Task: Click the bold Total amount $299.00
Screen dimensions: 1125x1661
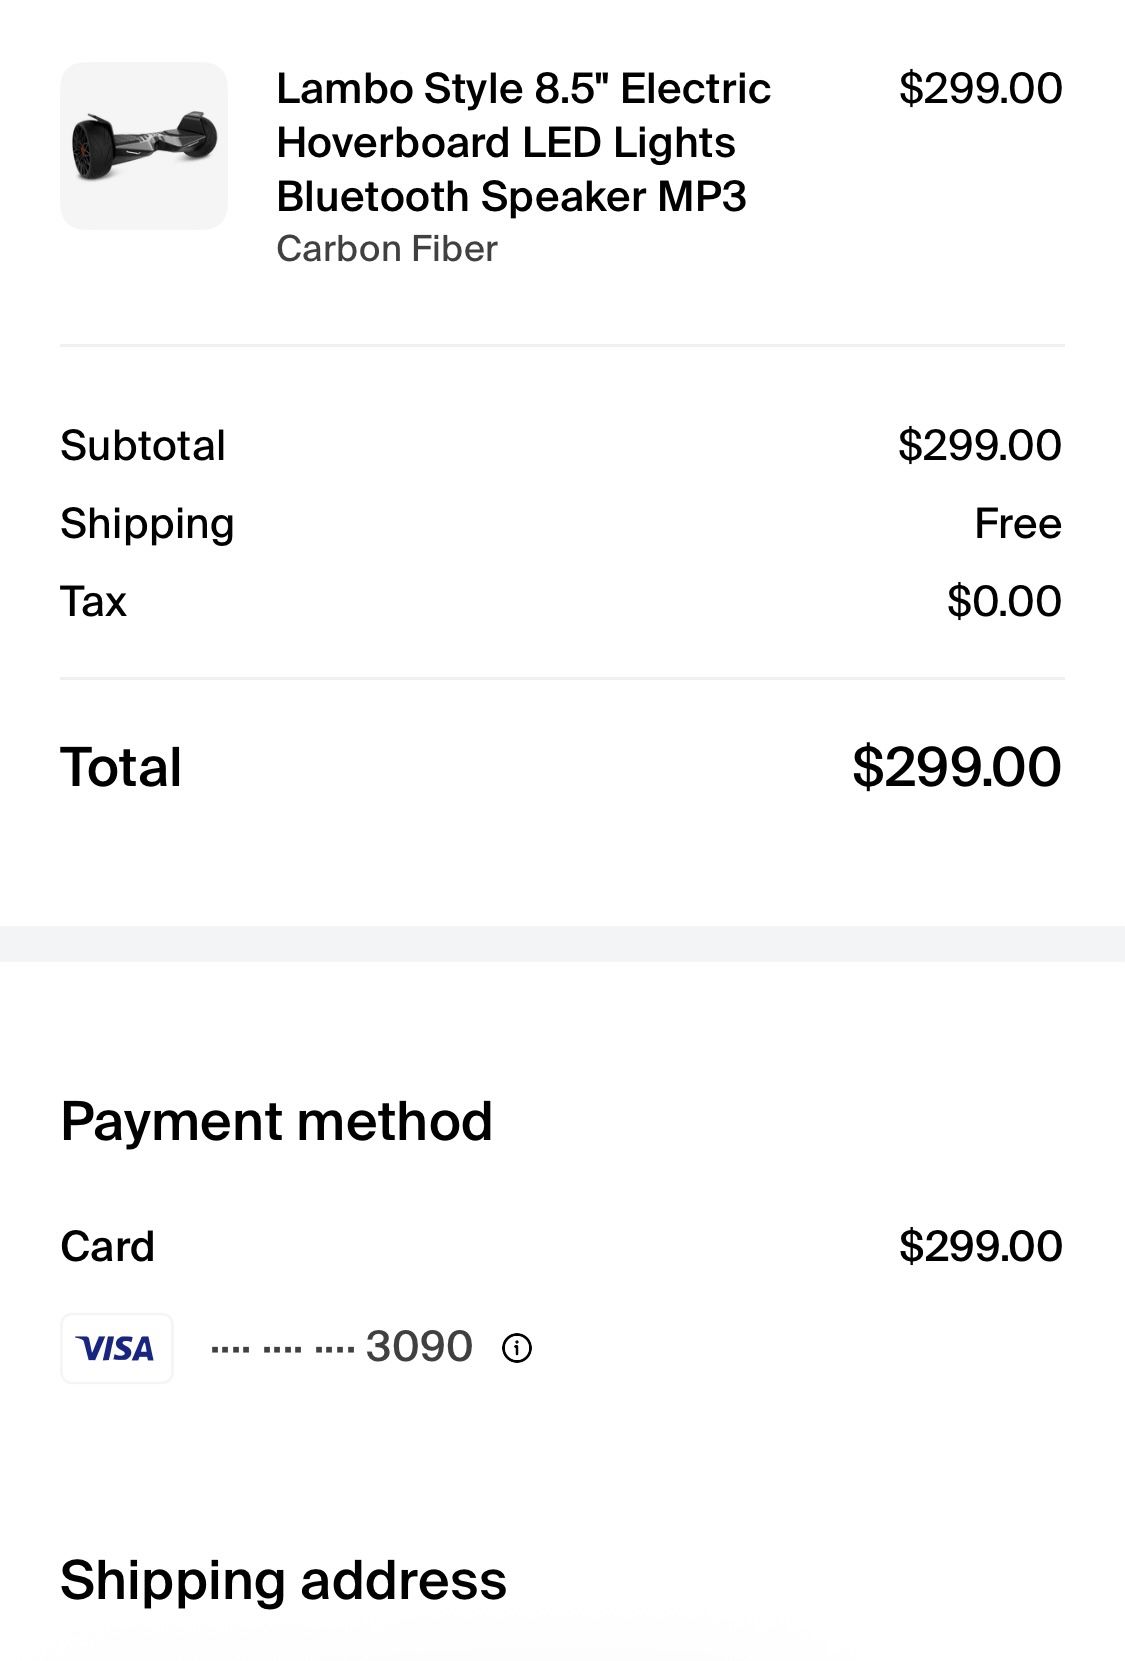Action: 957,767
